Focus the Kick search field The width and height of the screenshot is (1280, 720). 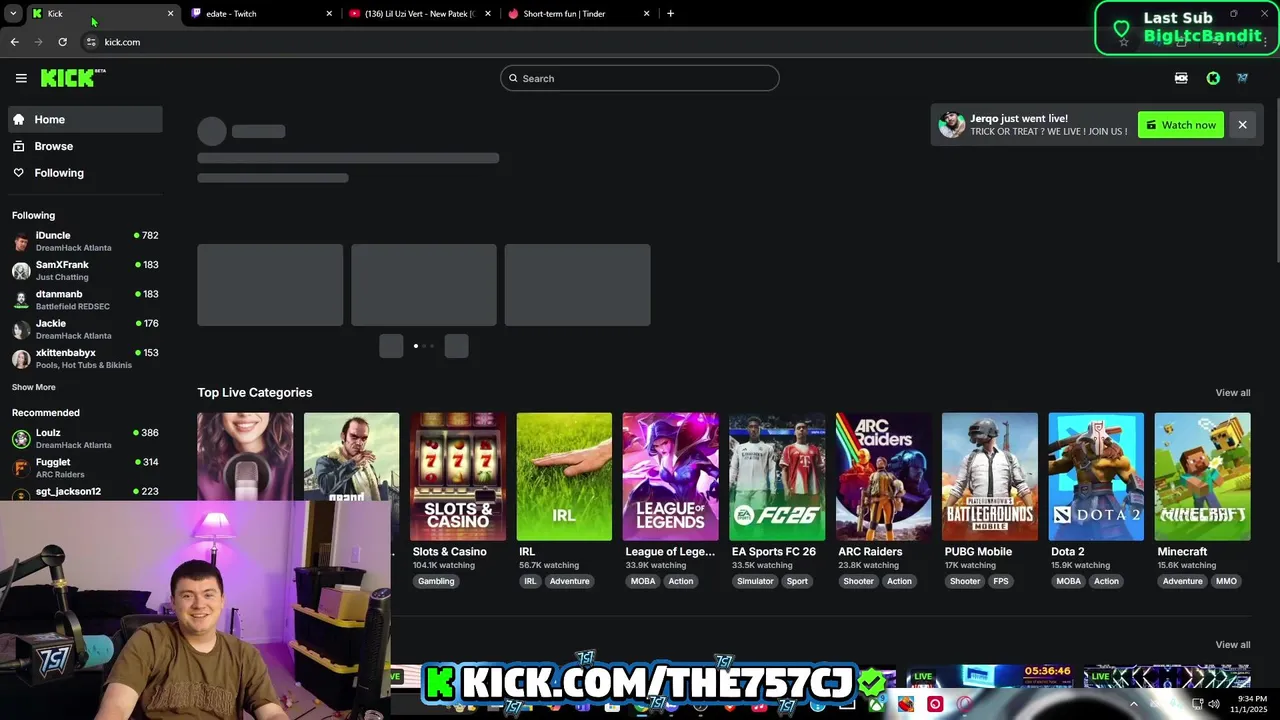point(640,78)
